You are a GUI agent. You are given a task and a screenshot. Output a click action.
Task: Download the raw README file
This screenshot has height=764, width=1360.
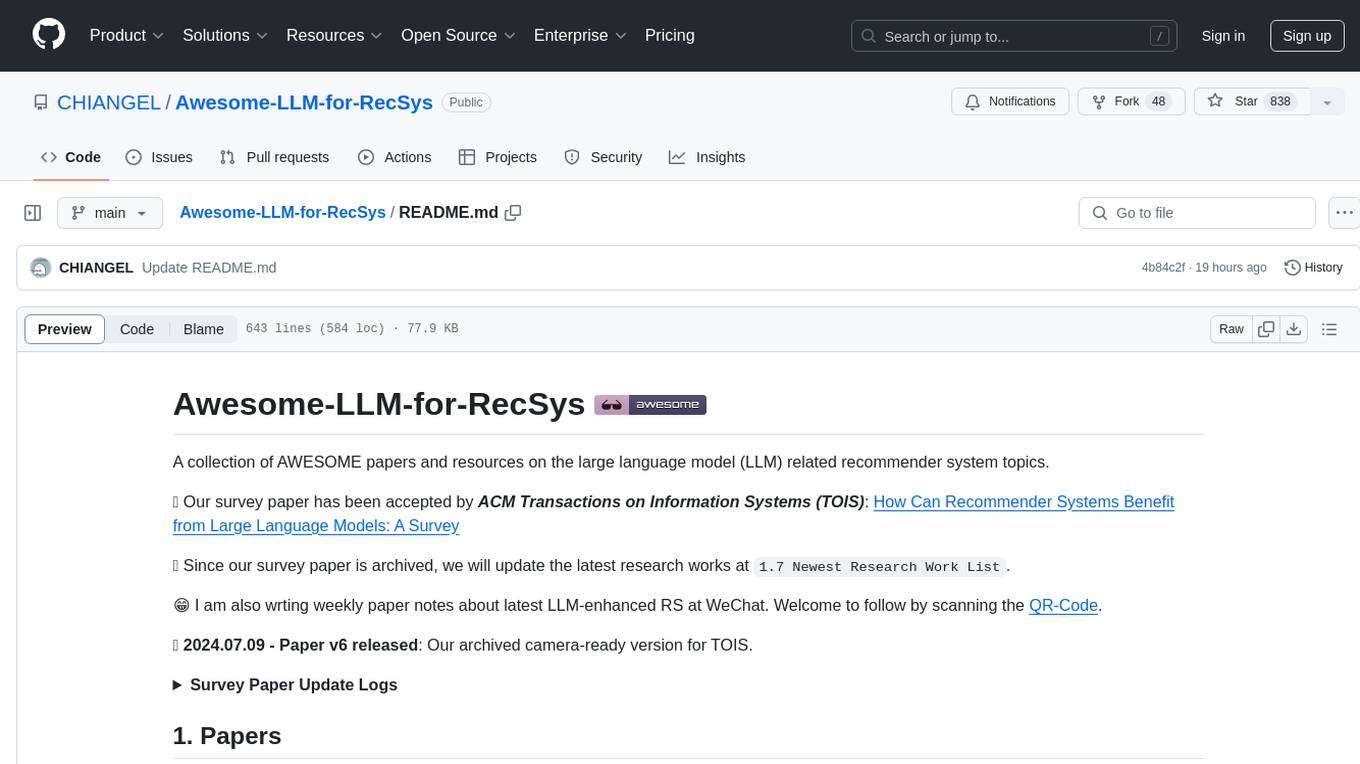pyautogui.click(x=1294, y=329)
